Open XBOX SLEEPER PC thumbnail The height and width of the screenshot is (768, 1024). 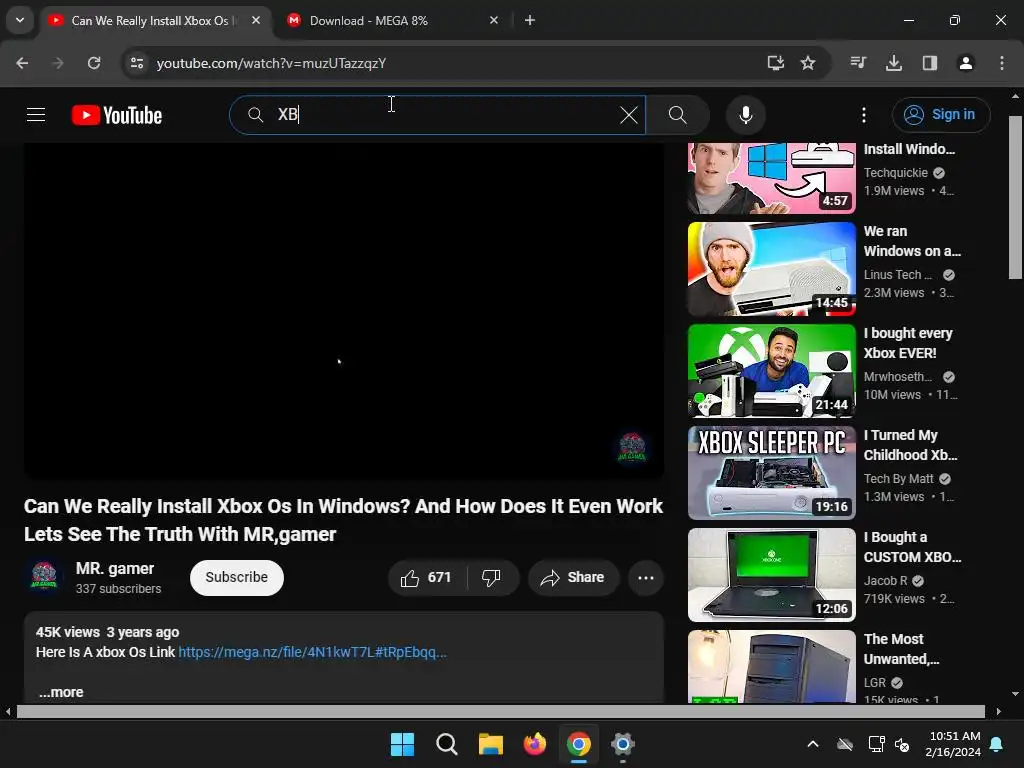tap(771, 472)
